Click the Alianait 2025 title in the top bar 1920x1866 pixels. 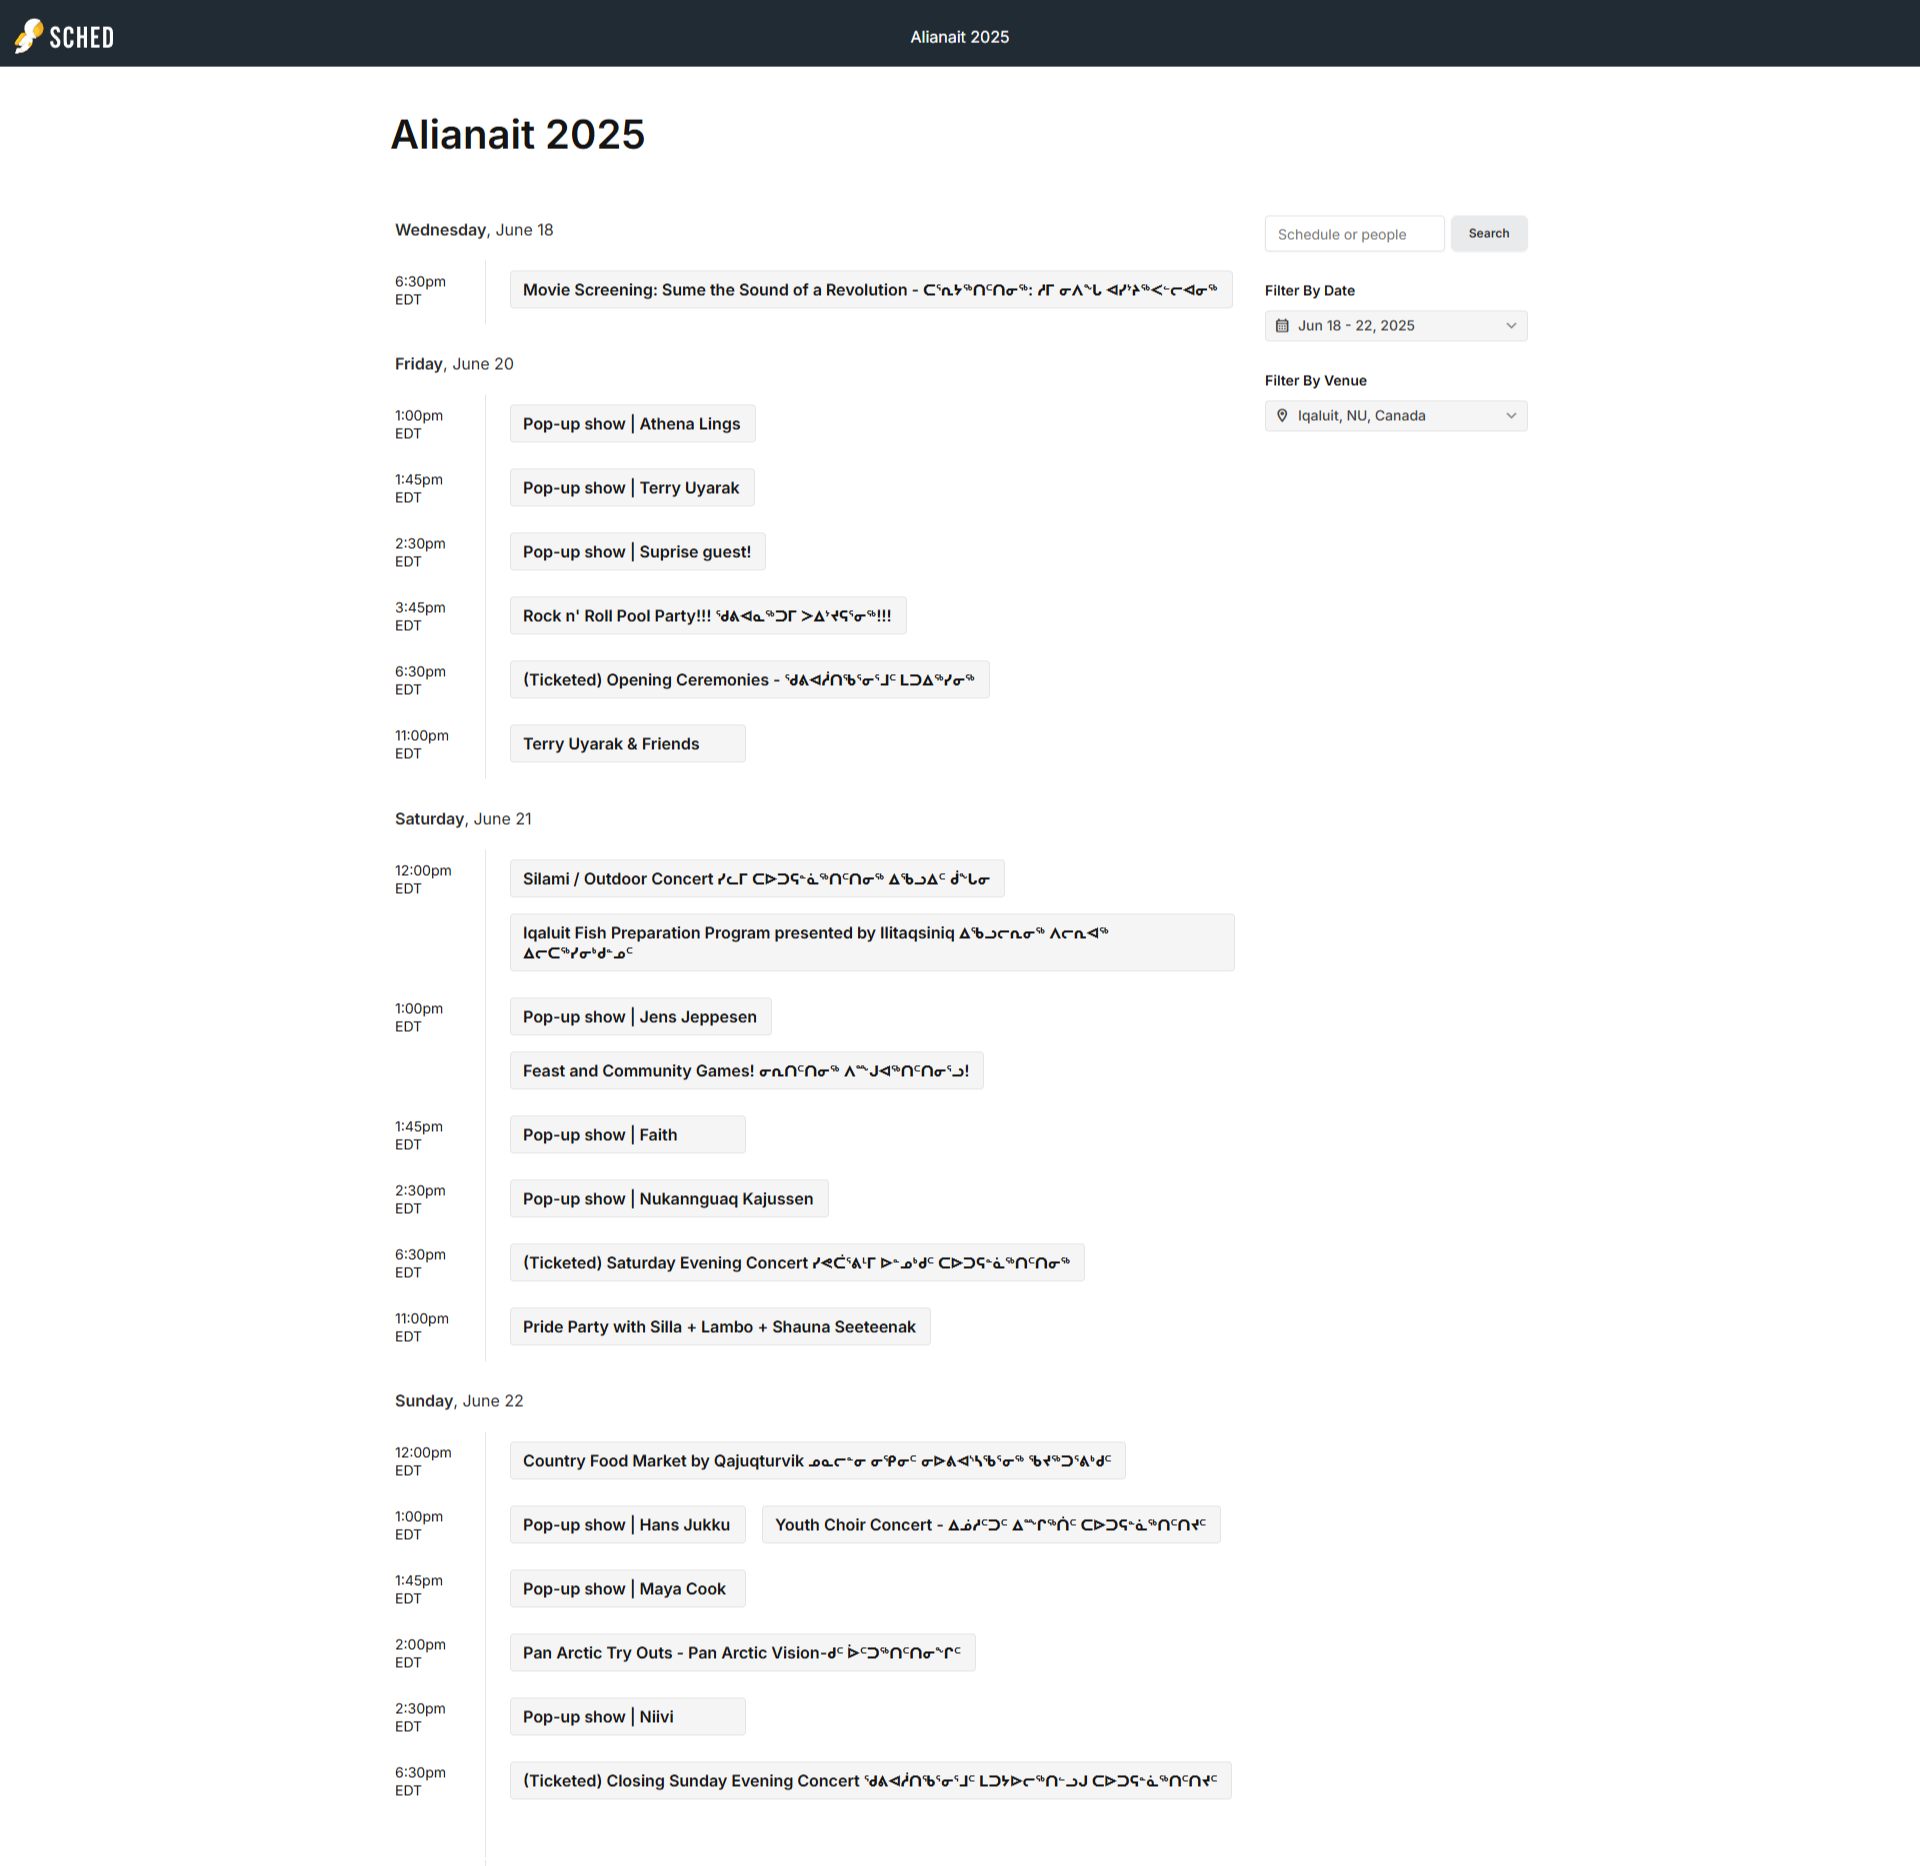(959, 36)
